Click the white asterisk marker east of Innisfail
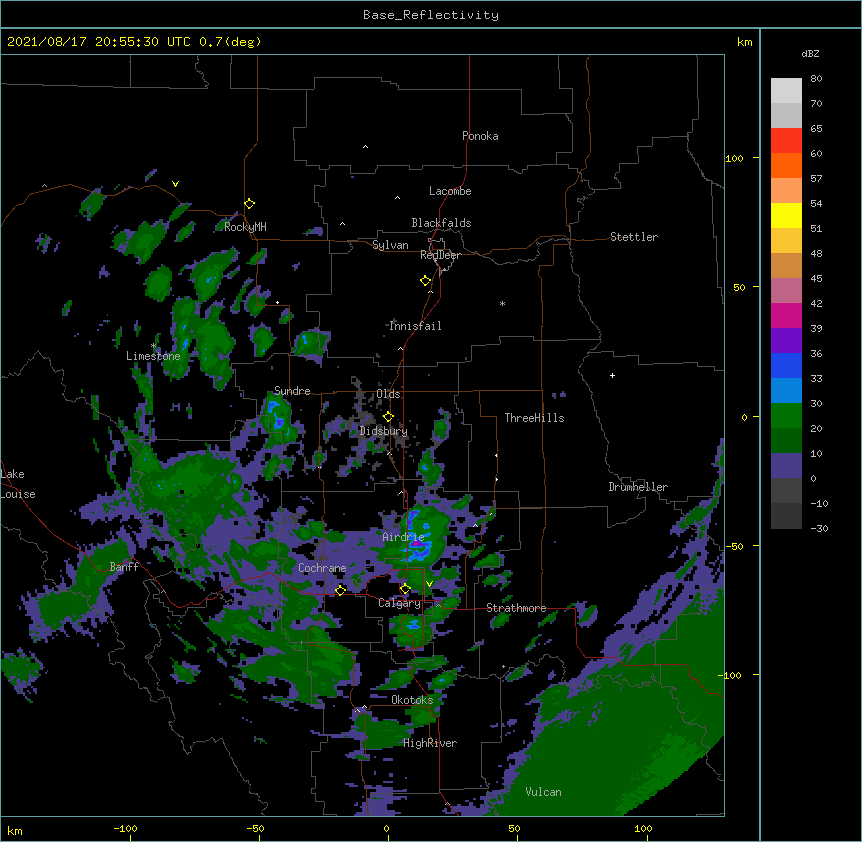Viewport: 862px width, 842px height. pyautogui.click(x=502, y=303)
